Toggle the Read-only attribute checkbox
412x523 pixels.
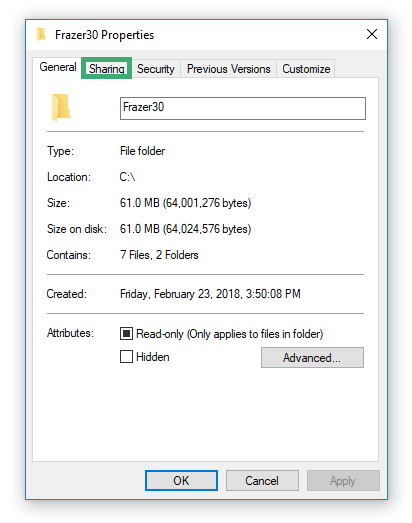pos(126,333)
